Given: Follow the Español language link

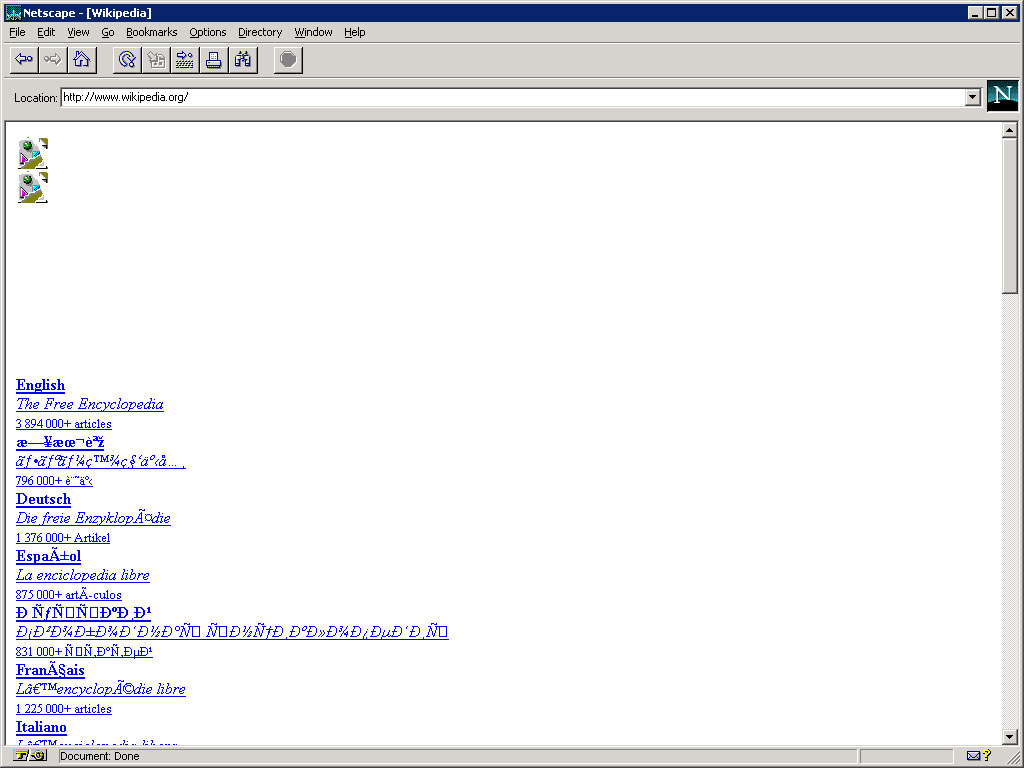Looking at the screenshot, I should coord(48,556).
